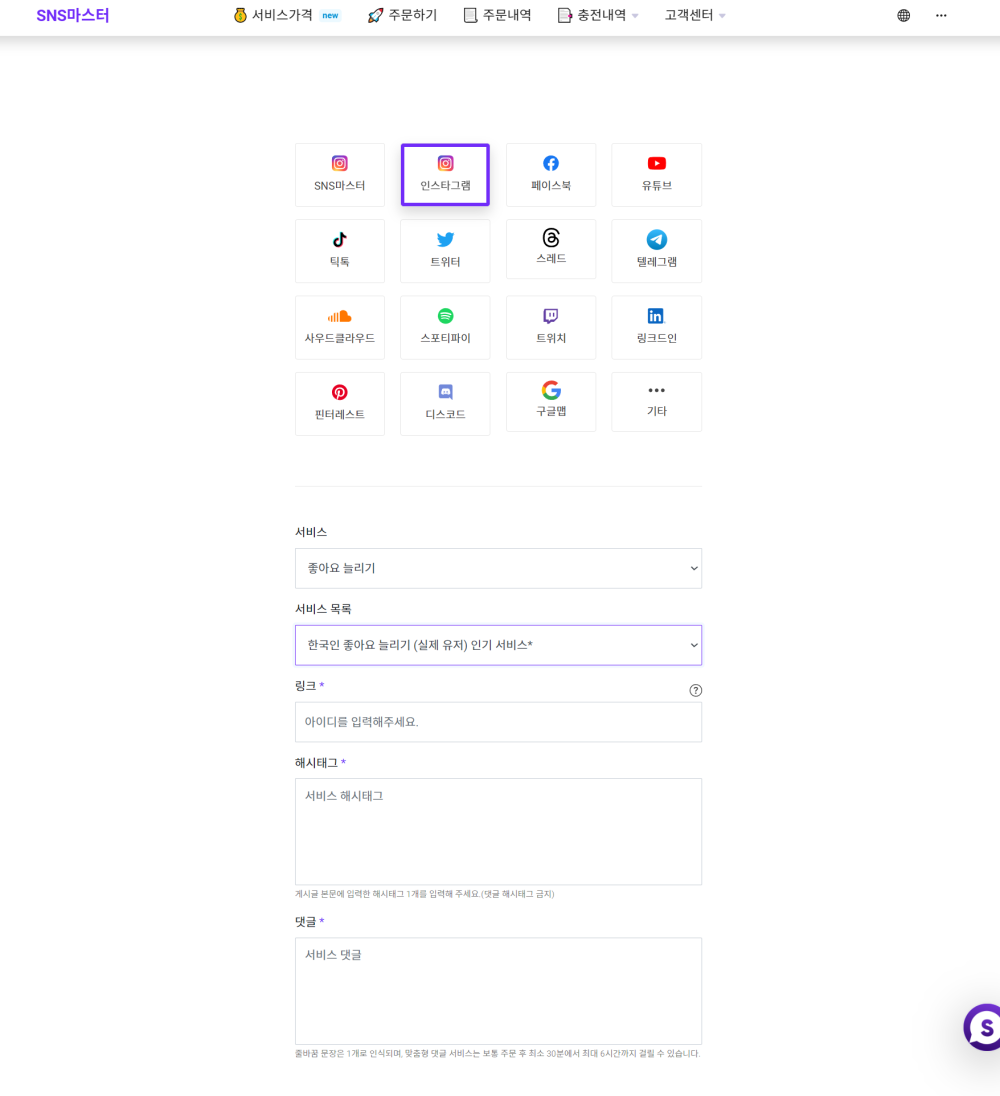
Task: Click the globe language icon
Action: pyautogui.click(x=904, y=15)
